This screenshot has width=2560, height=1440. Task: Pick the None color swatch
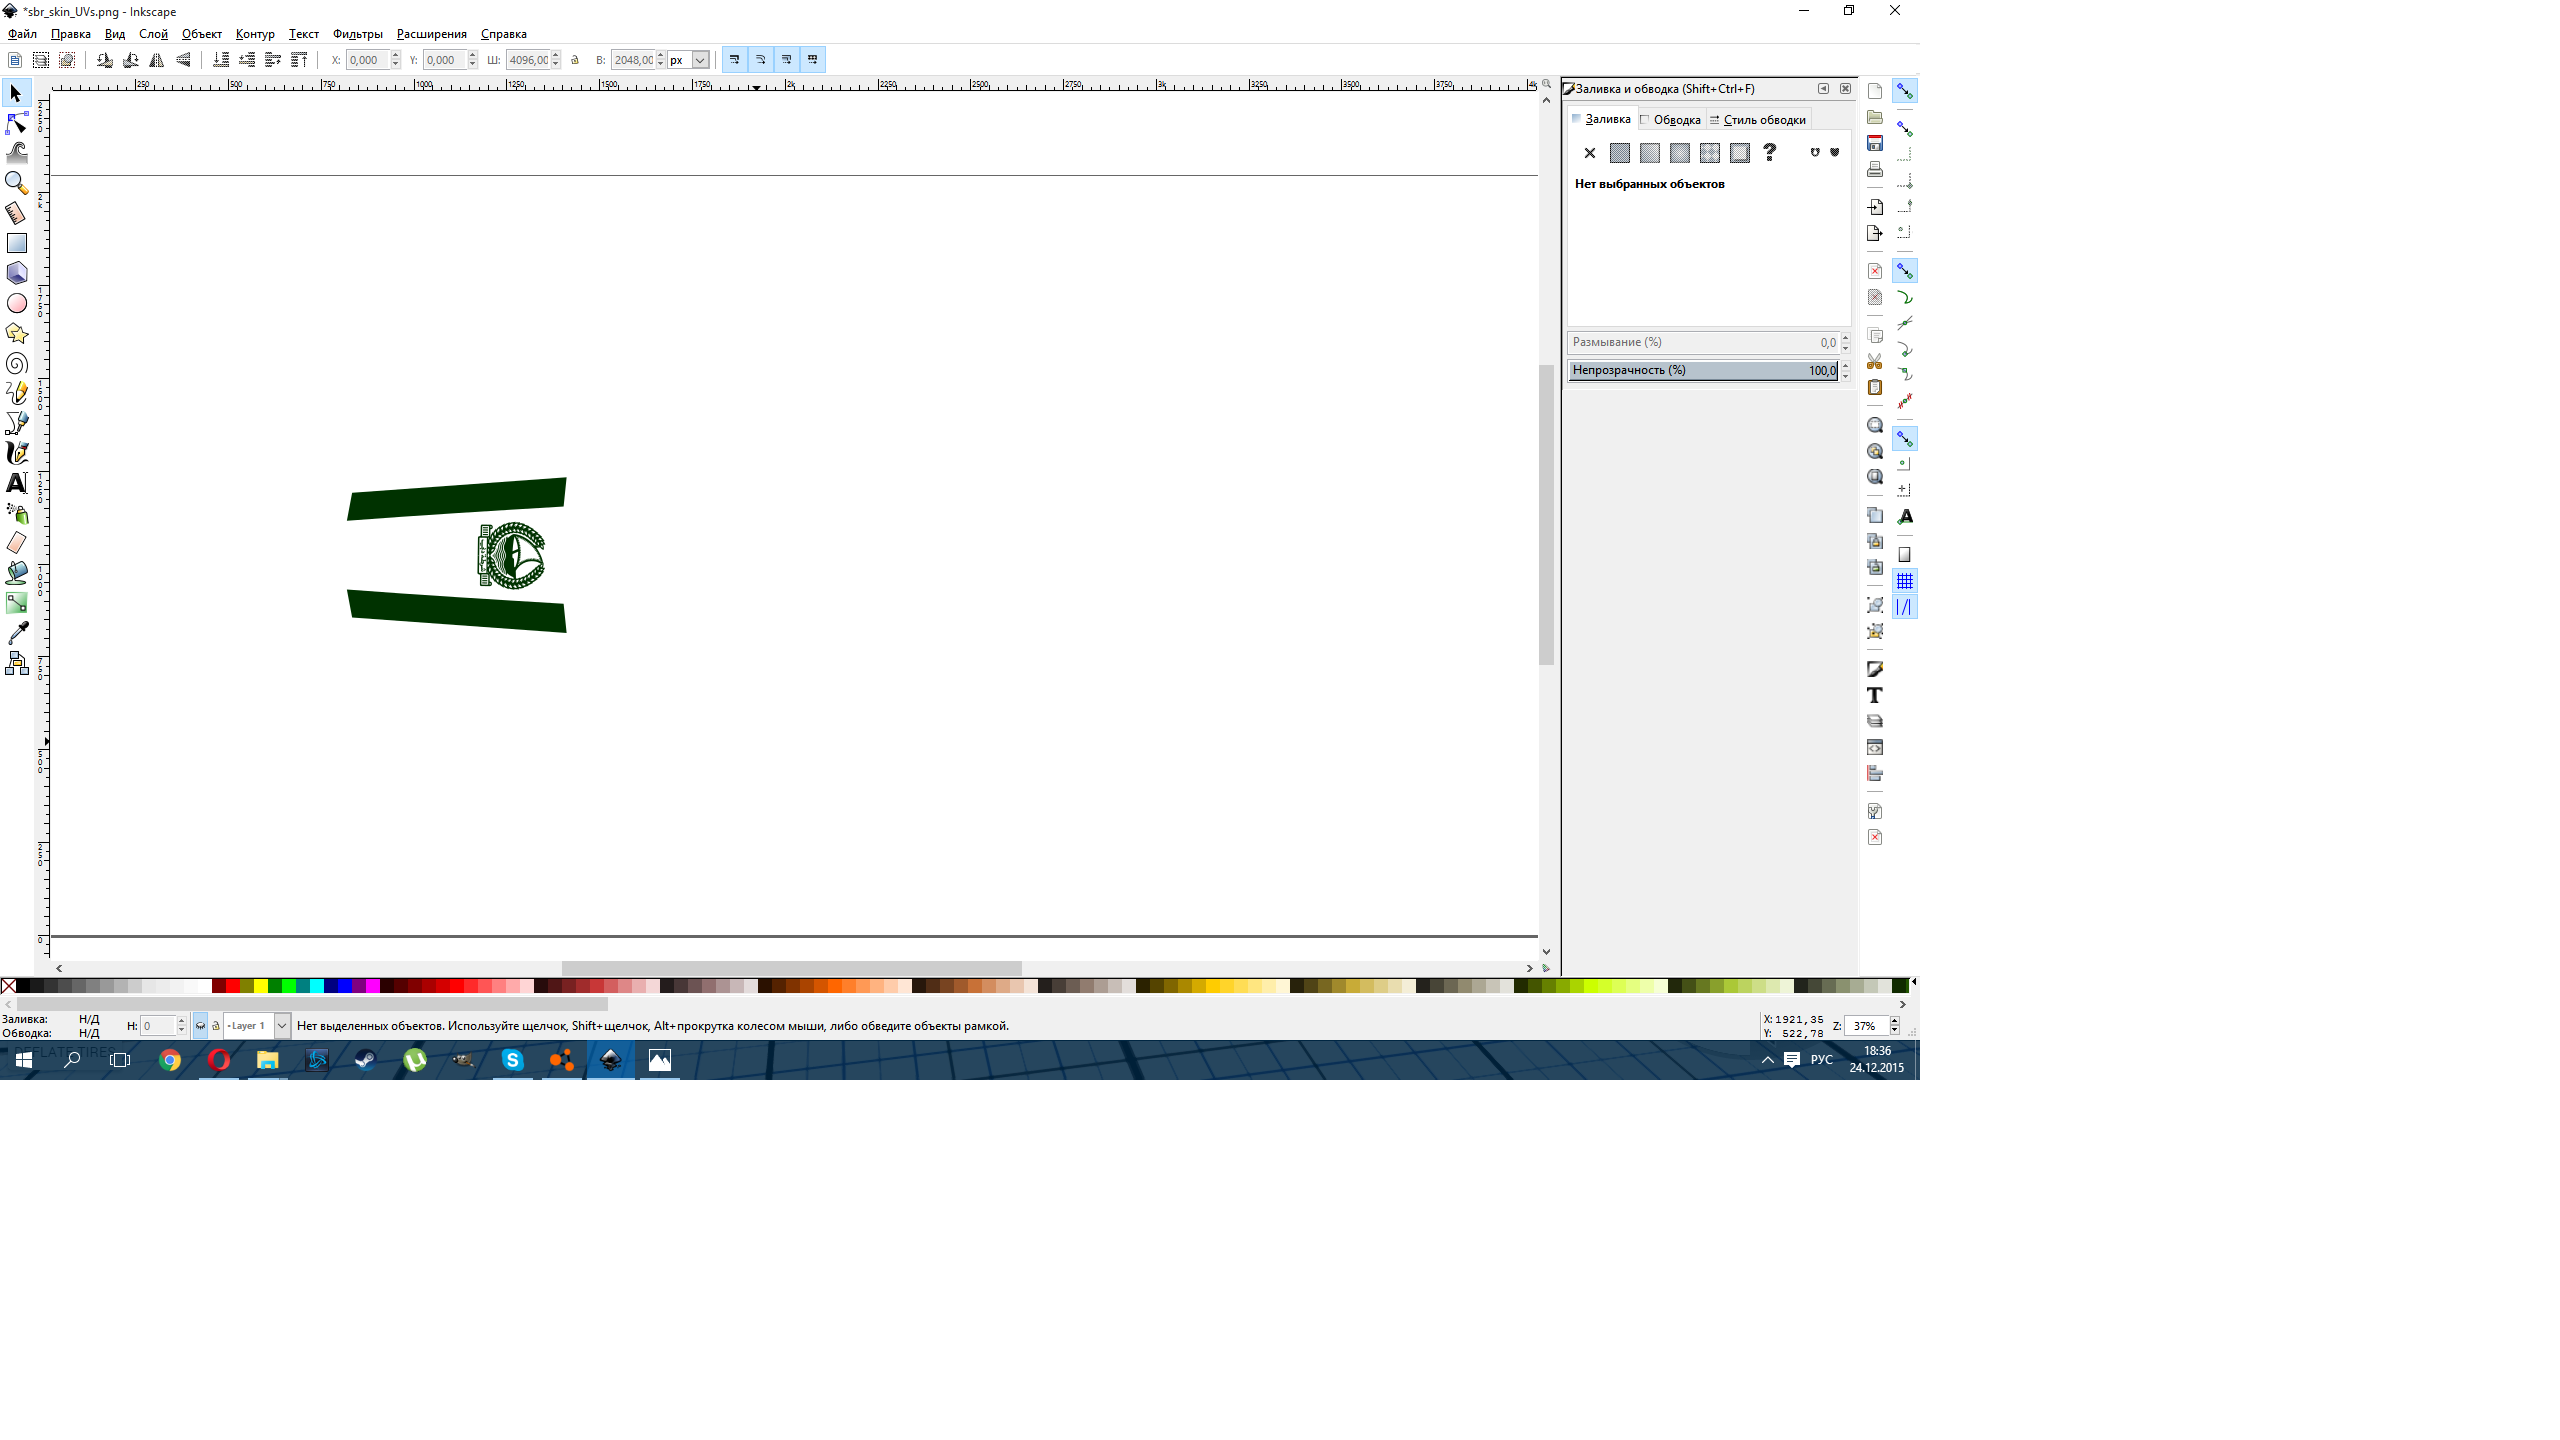[8, 987]
